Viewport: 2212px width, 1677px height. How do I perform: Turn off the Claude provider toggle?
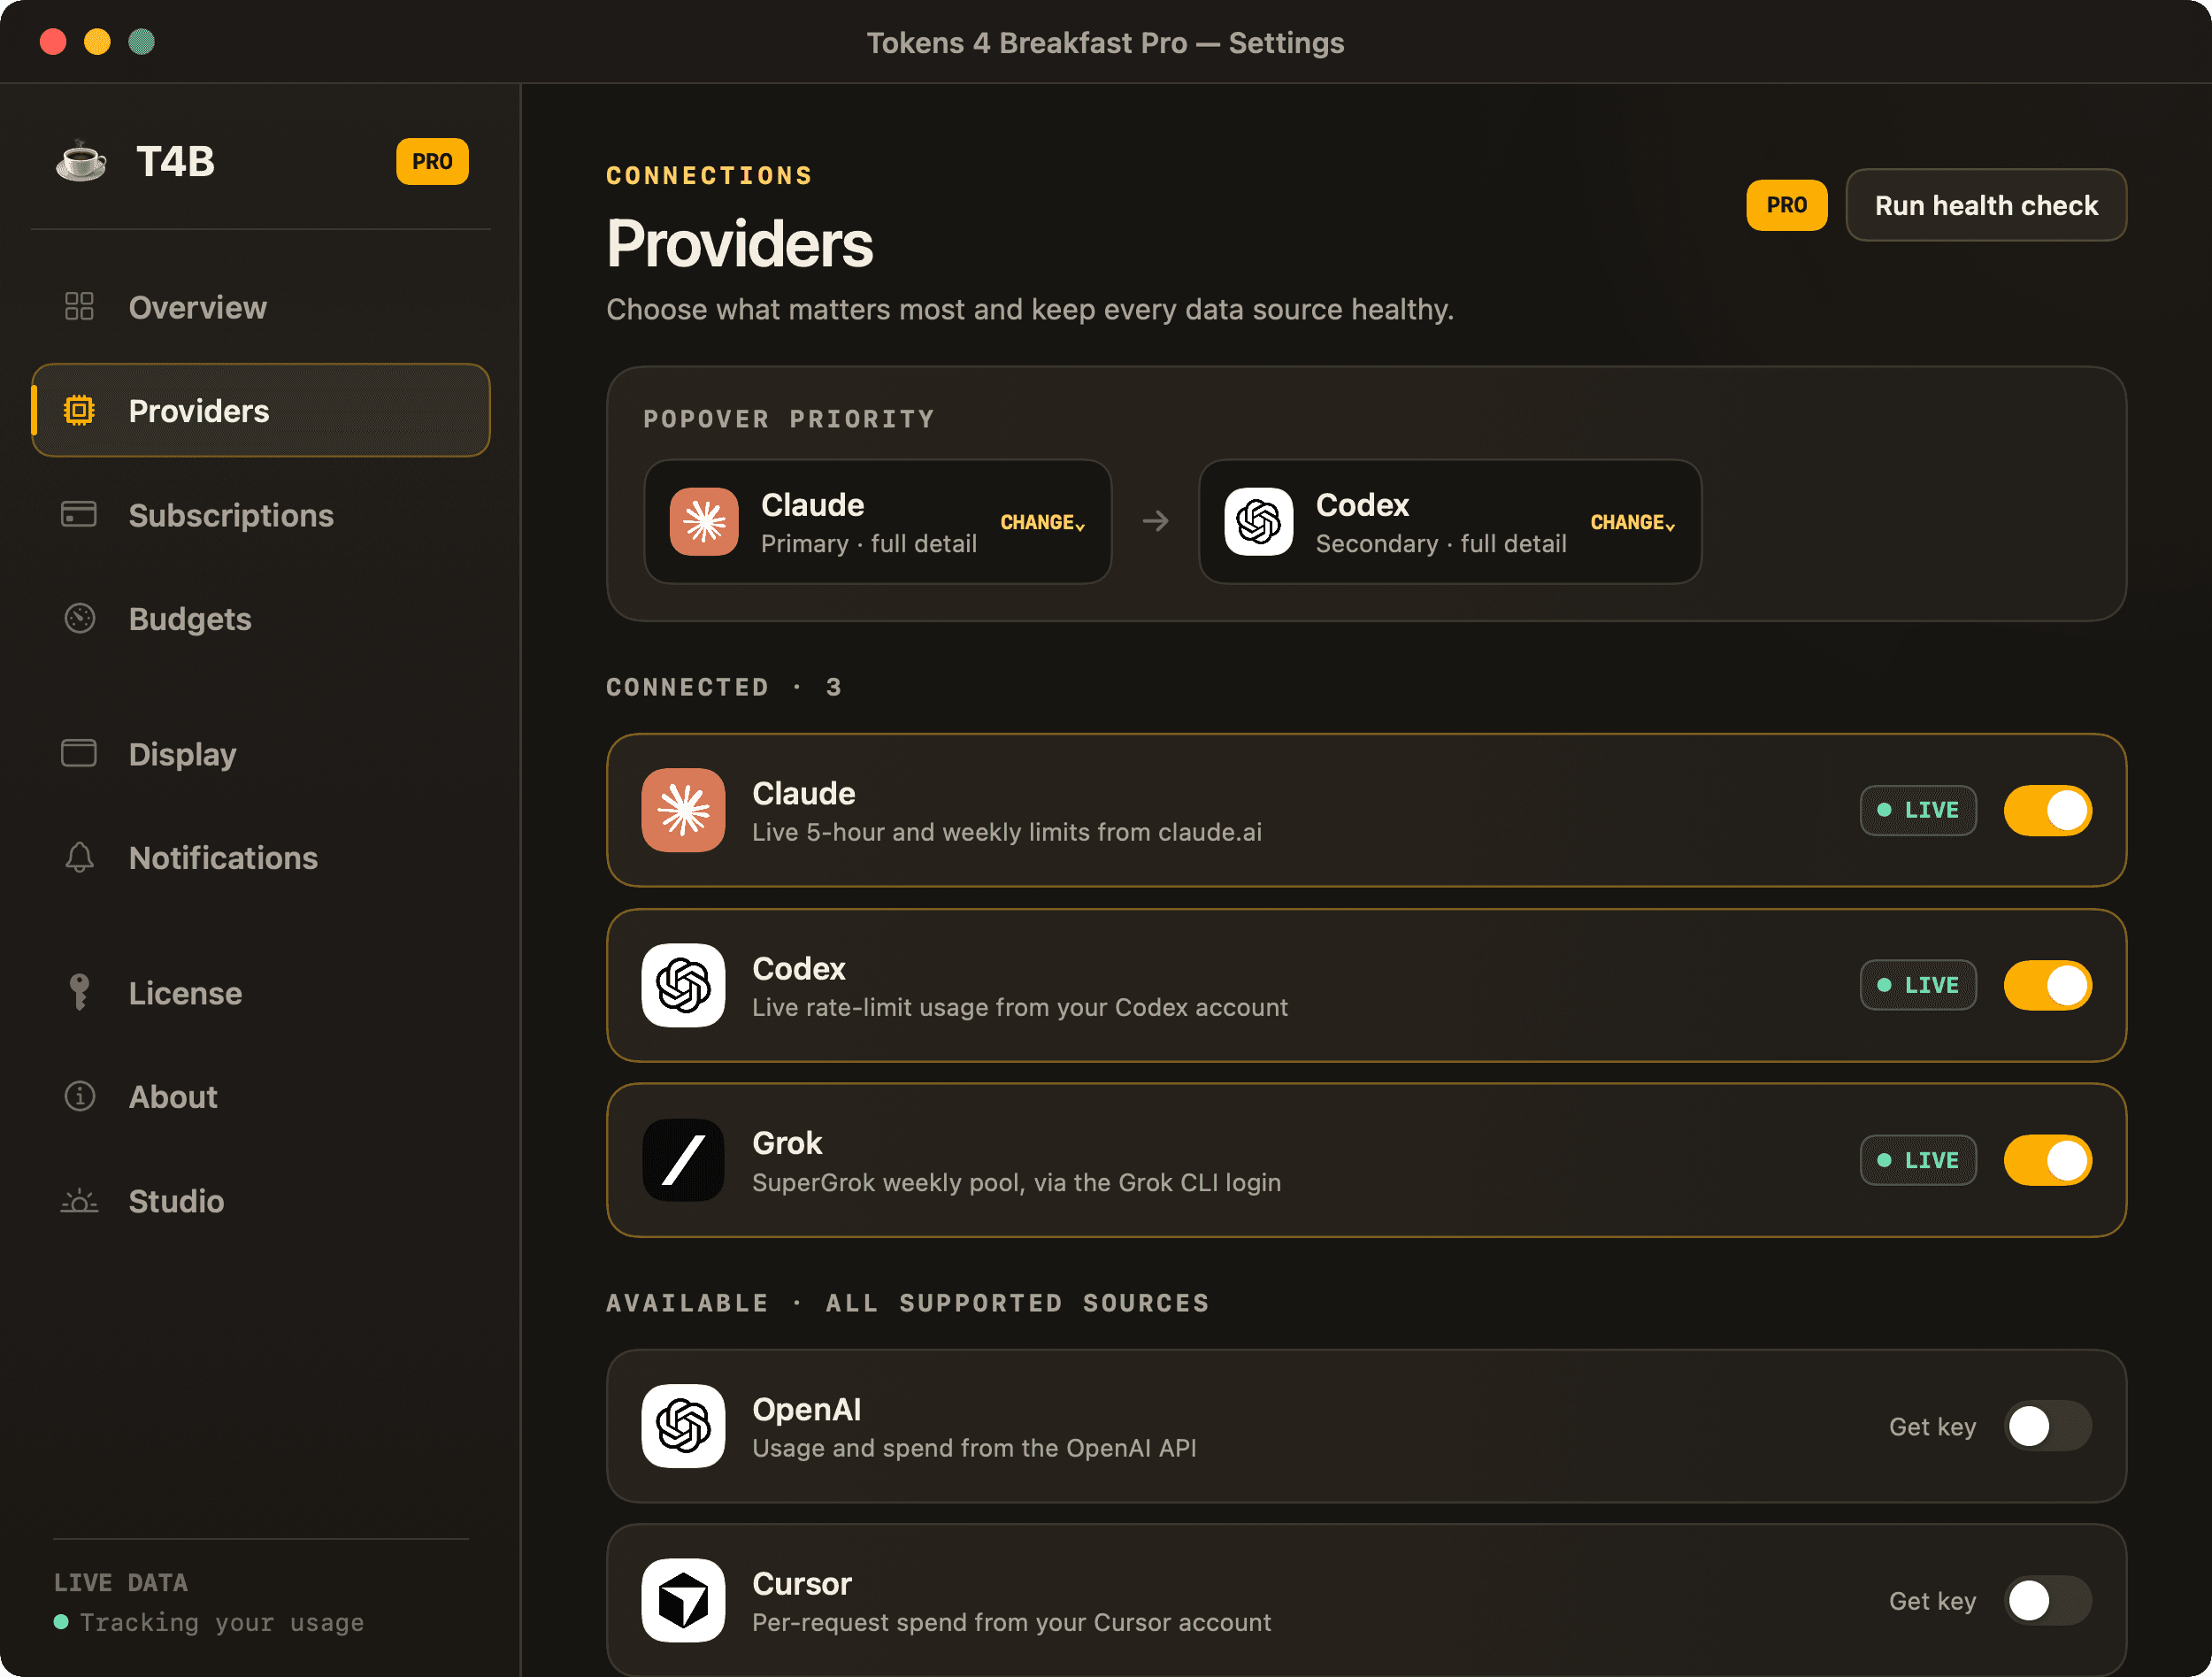coord(2047,810)
